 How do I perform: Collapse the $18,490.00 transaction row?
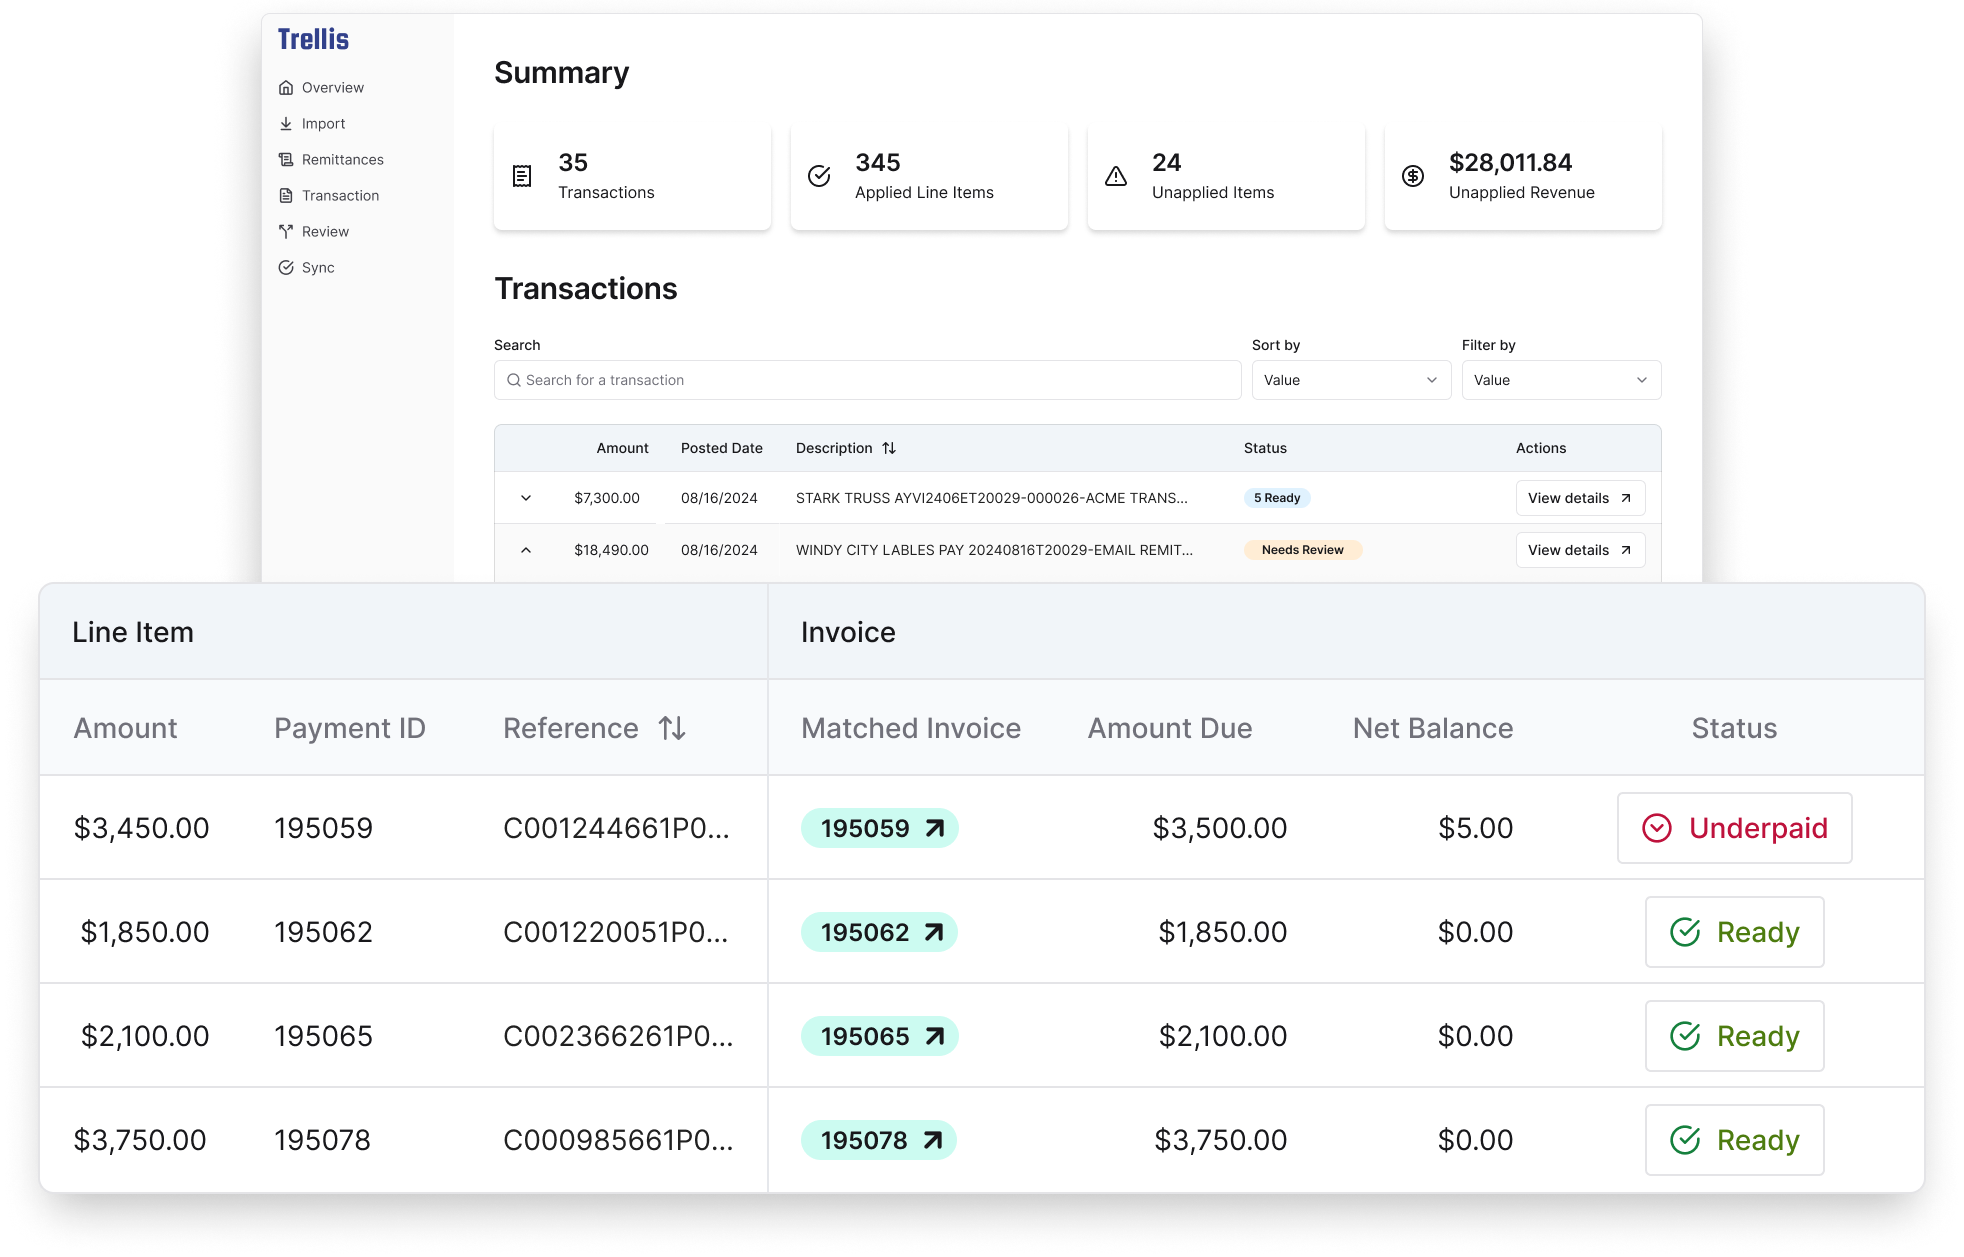526,551
